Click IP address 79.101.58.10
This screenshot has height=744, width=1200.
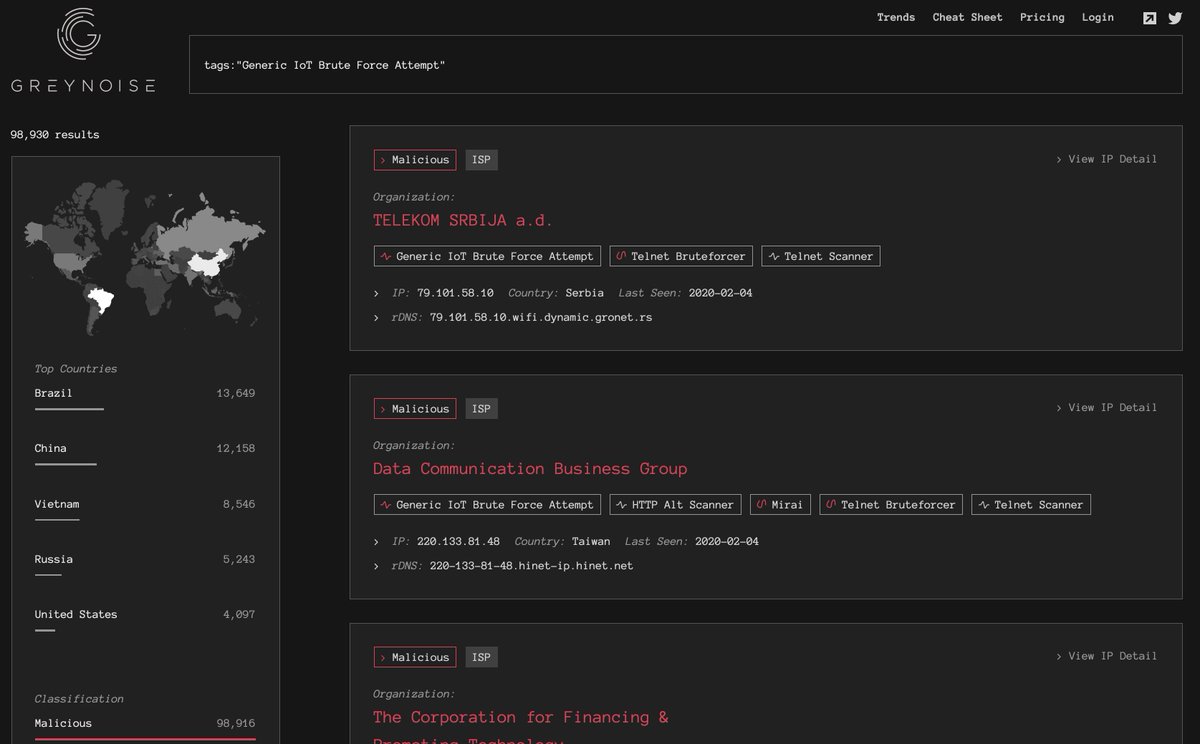pos(455,293)
